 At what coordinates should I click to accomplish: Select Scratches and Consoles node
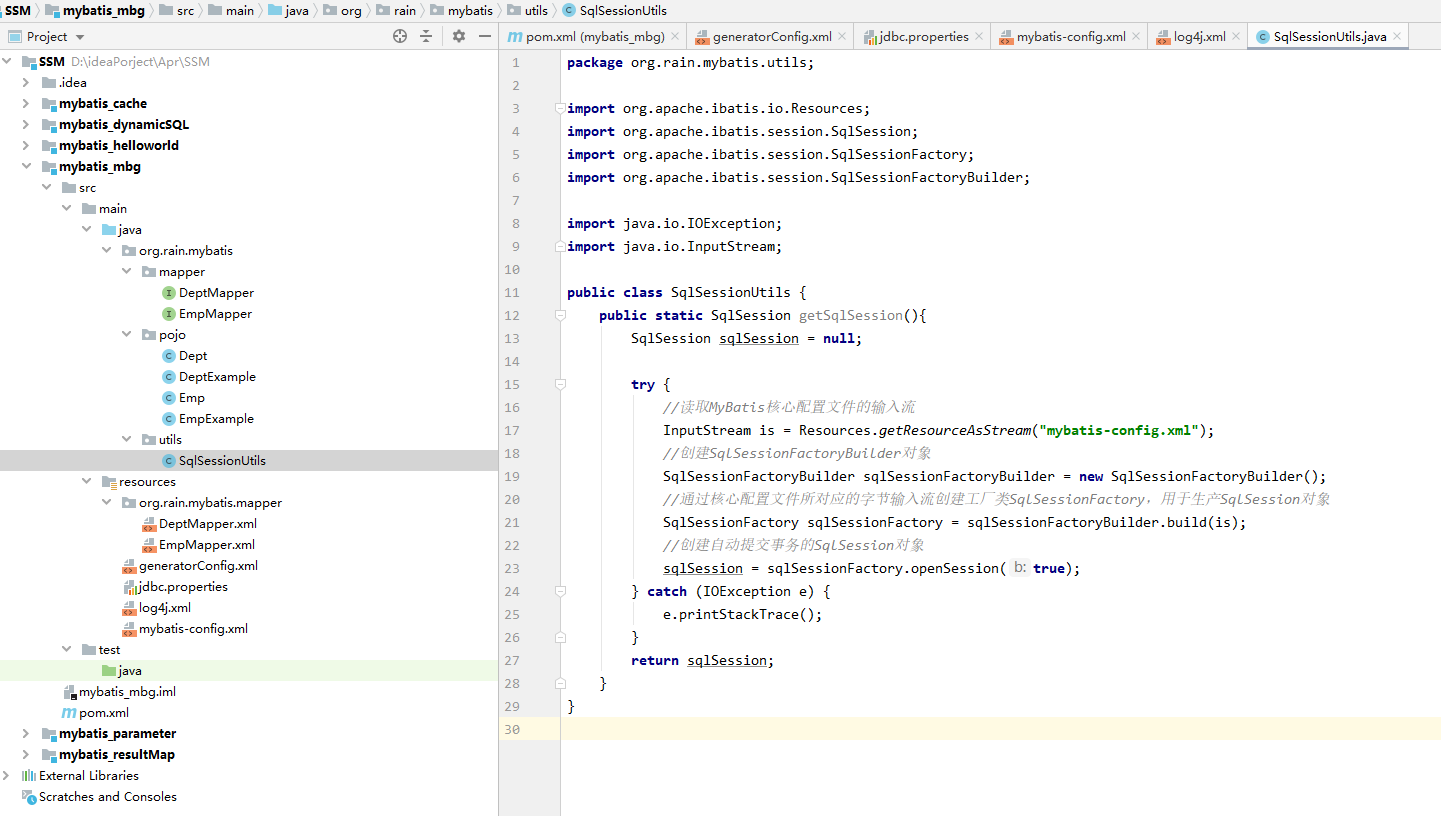pyautogui.click(x=99, y=796)
